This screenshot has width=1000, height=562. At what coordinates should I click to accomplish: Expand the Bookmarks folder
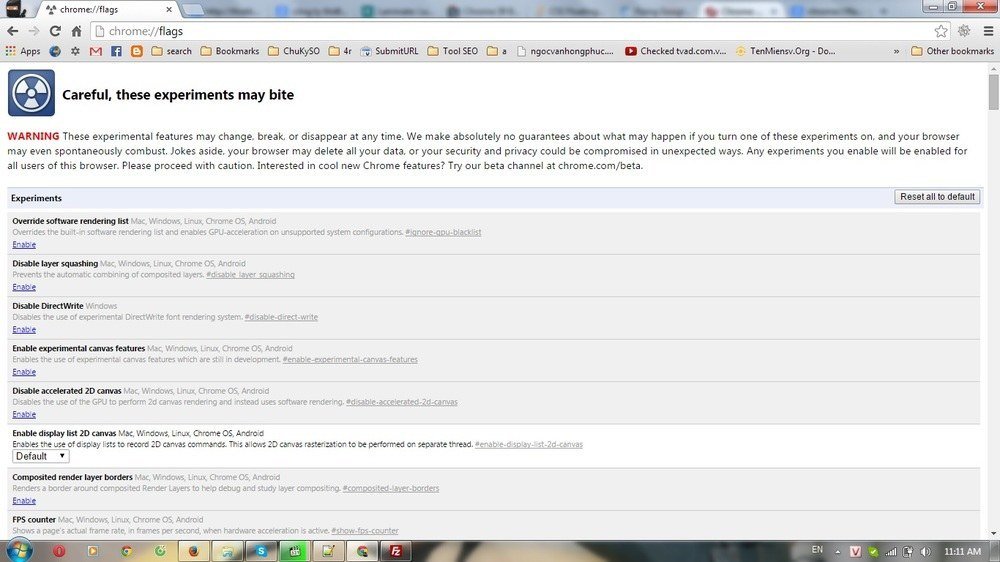pos(230,51)
